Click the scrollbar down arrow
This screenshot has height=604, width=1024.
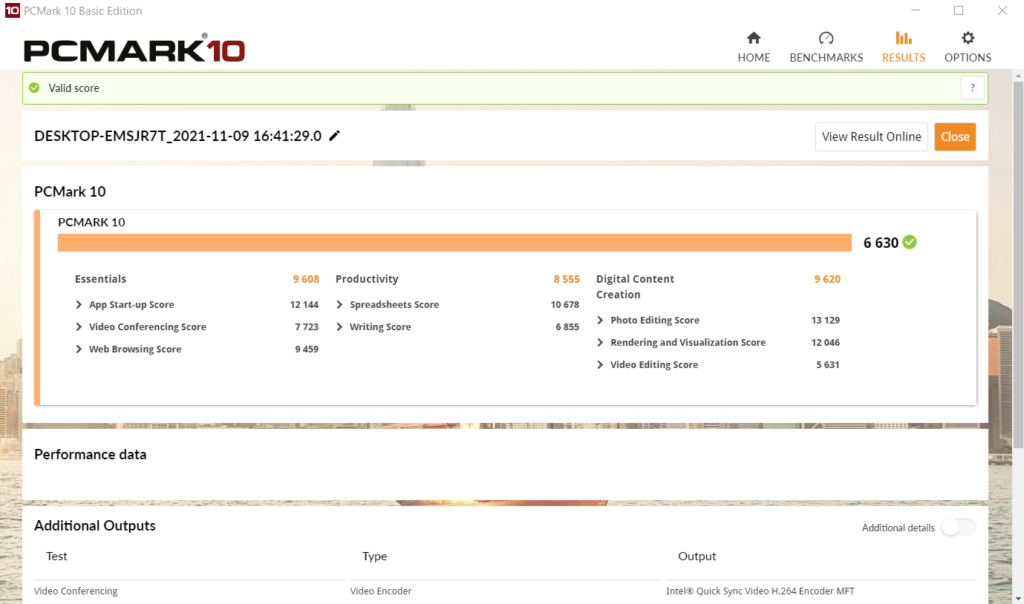pyautogui.click(x=1018, y=597)
